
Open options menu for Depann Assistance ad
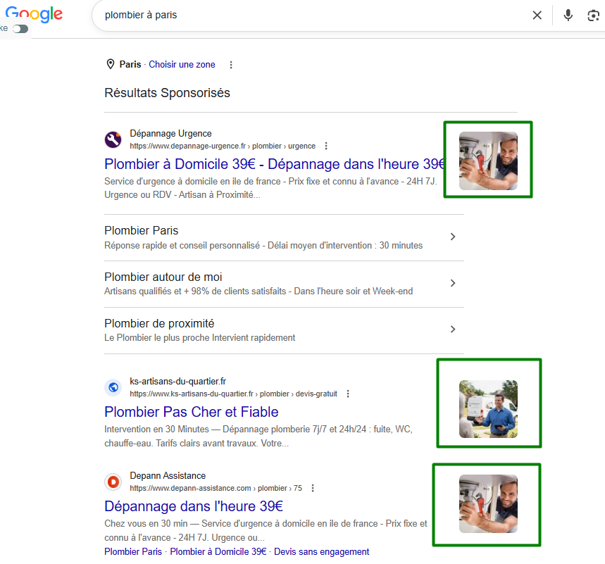[x=313, y=488]
